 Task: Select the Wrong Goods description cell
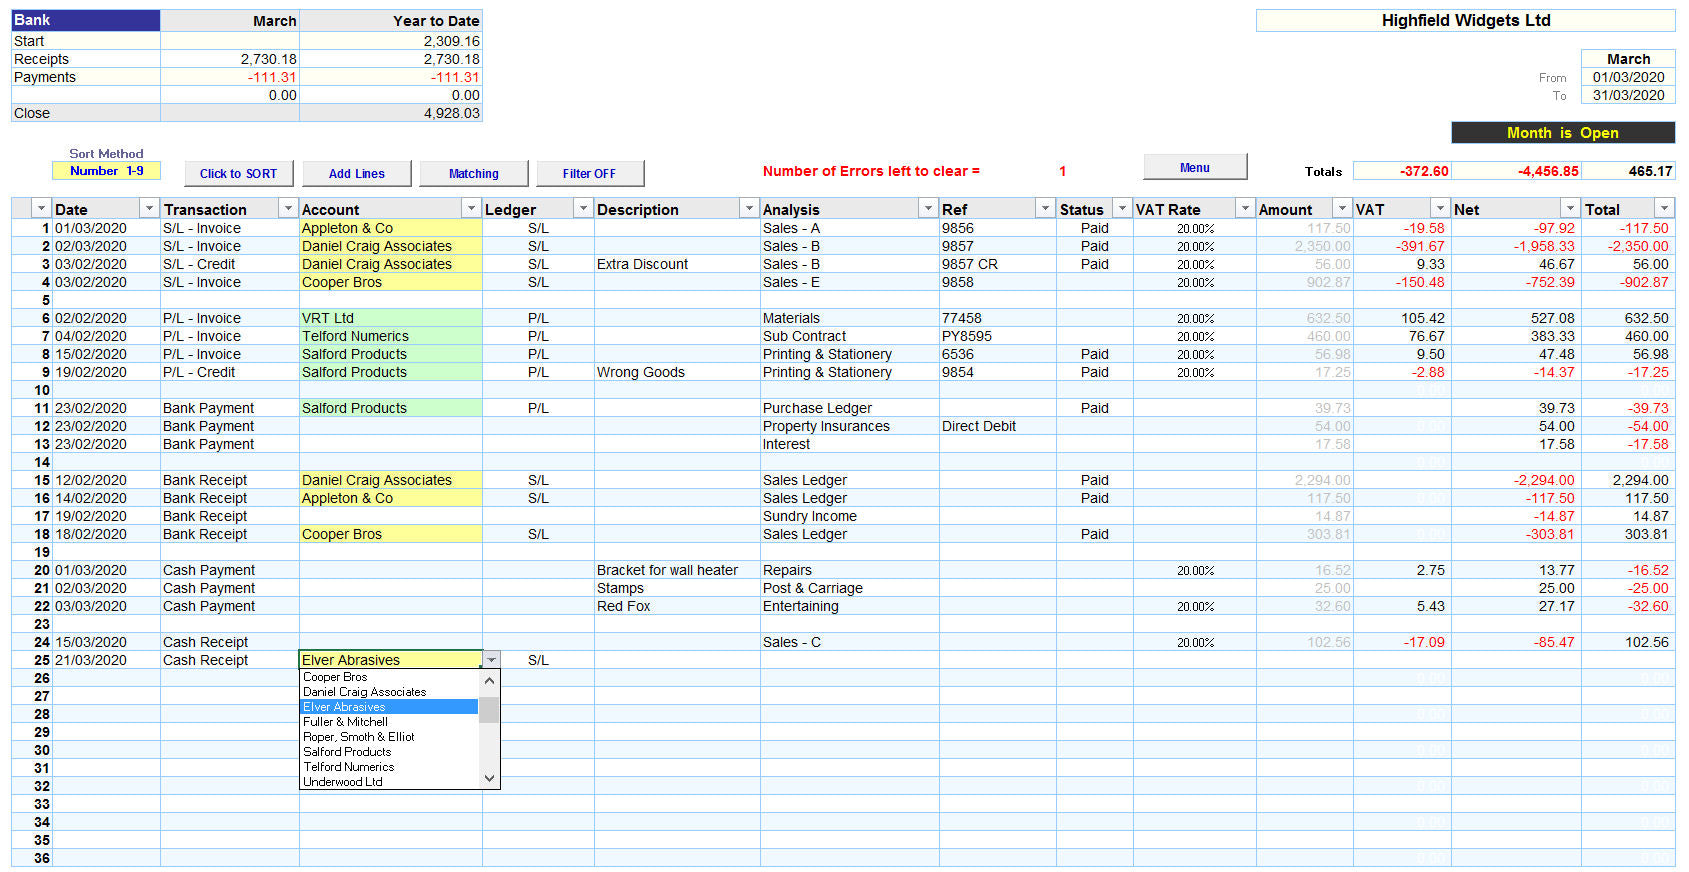677,372
